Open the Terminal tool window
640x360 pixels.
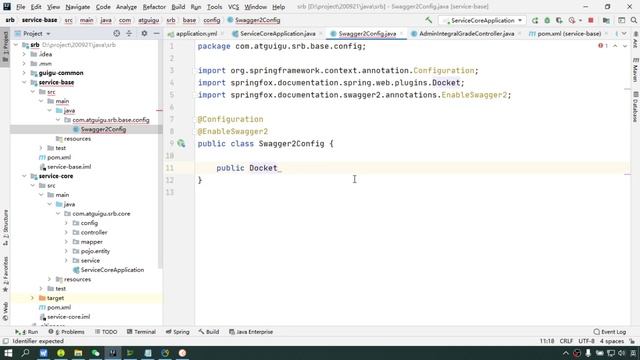[141, 332]
